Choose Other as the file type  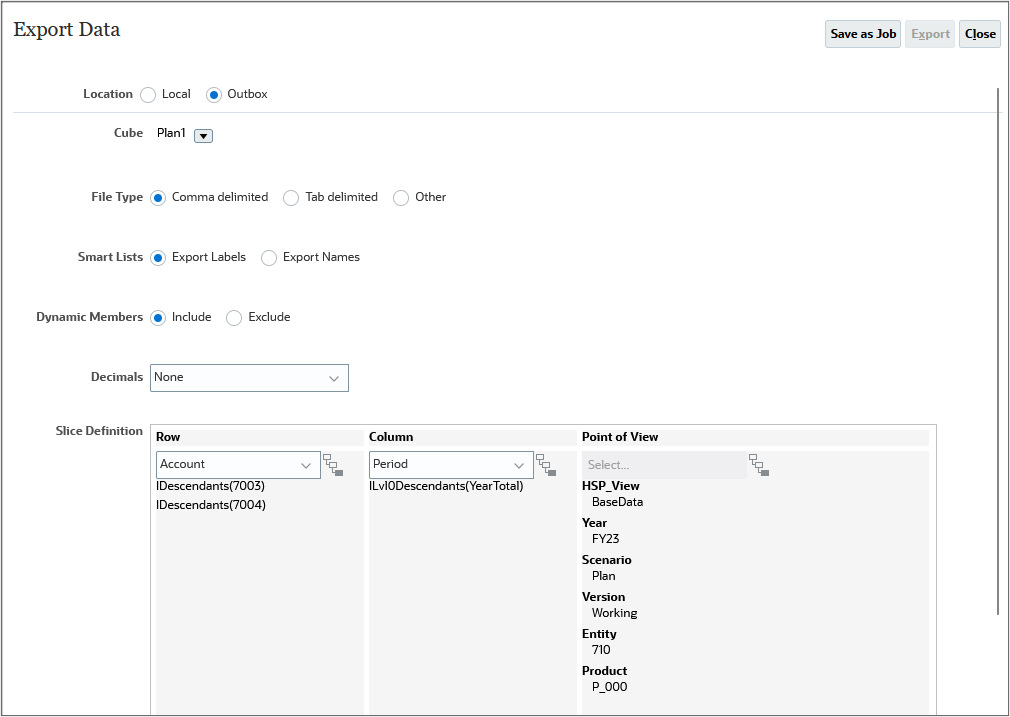[x=400, y=197]
